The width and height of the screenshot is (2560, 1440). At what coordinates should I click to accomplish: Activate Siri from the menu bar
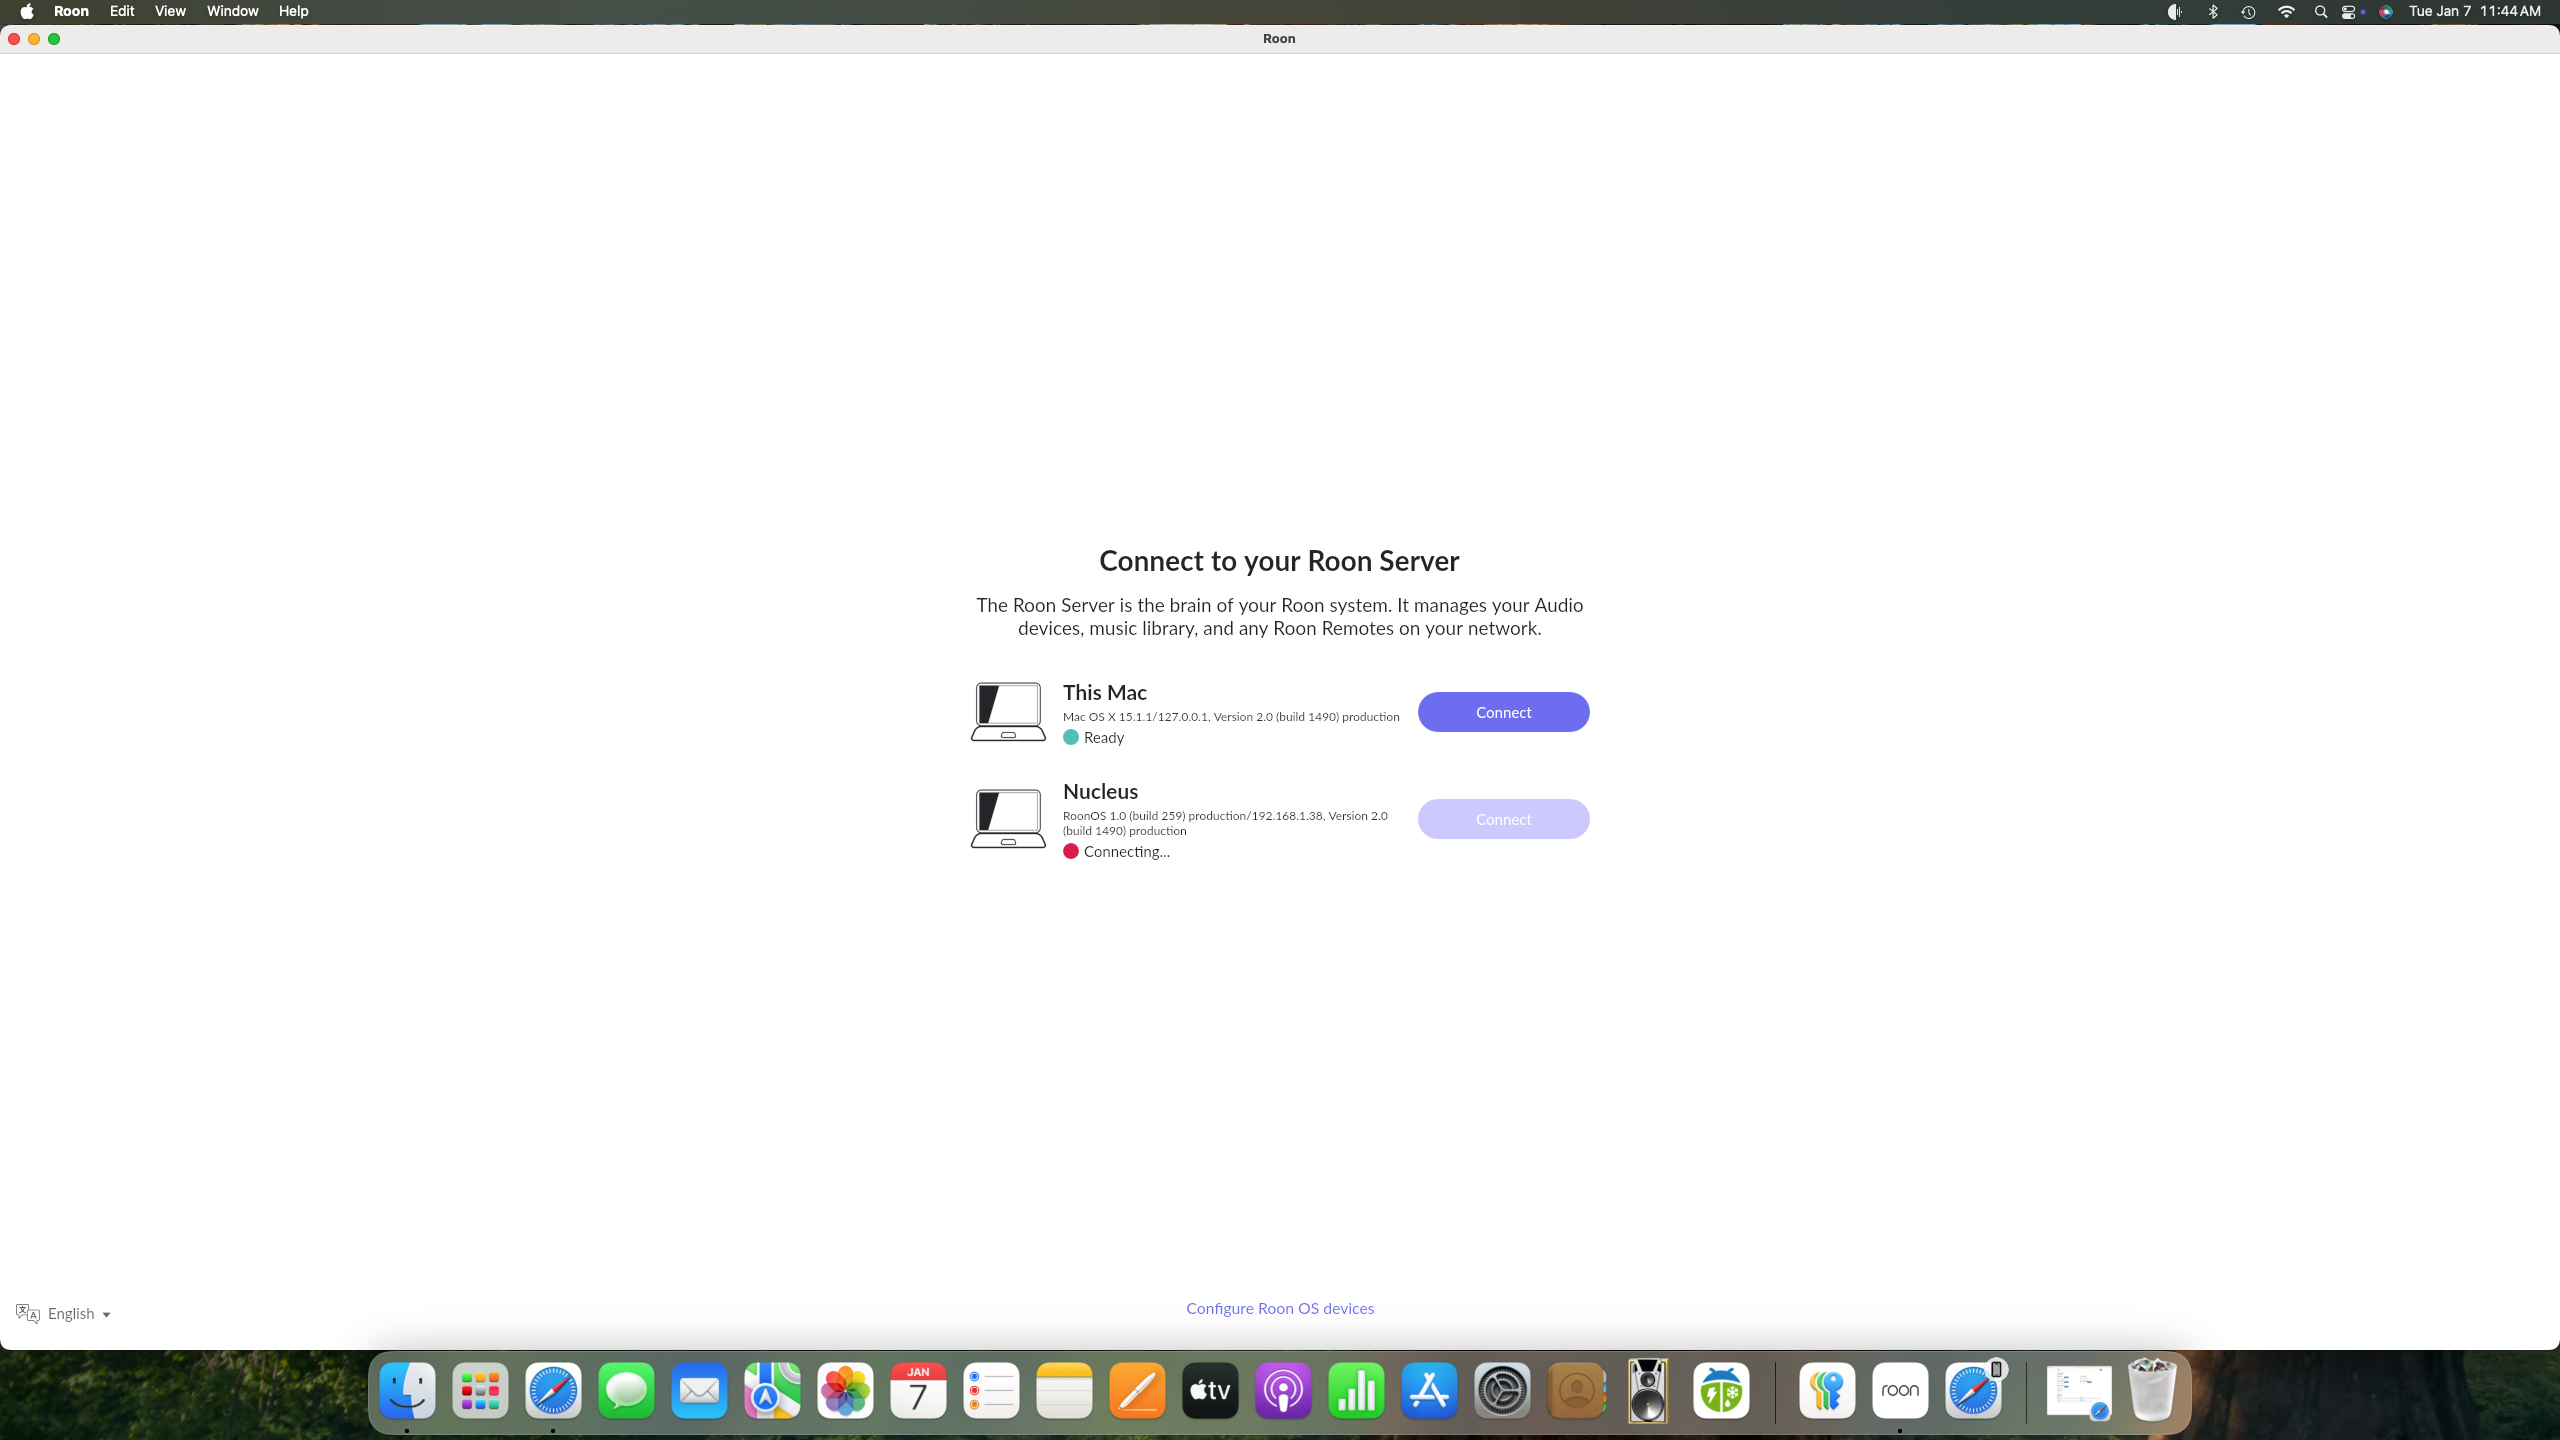click(2386, 12)
